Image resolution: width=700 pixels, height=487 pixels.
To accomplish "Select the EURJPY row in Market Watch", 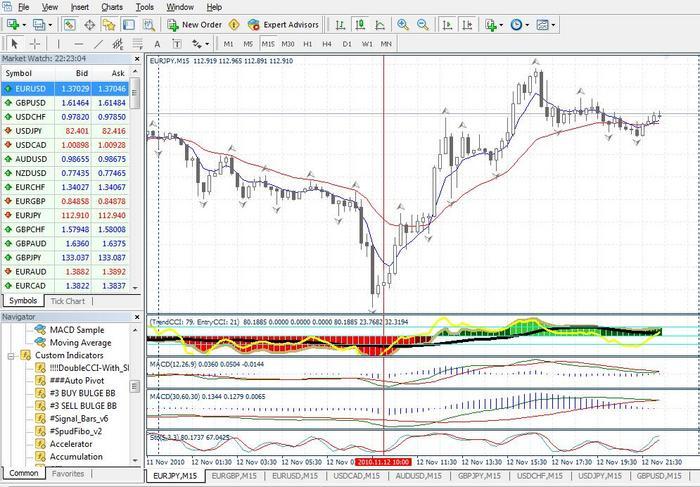I will pyautogui.click(x=65, y=215).
